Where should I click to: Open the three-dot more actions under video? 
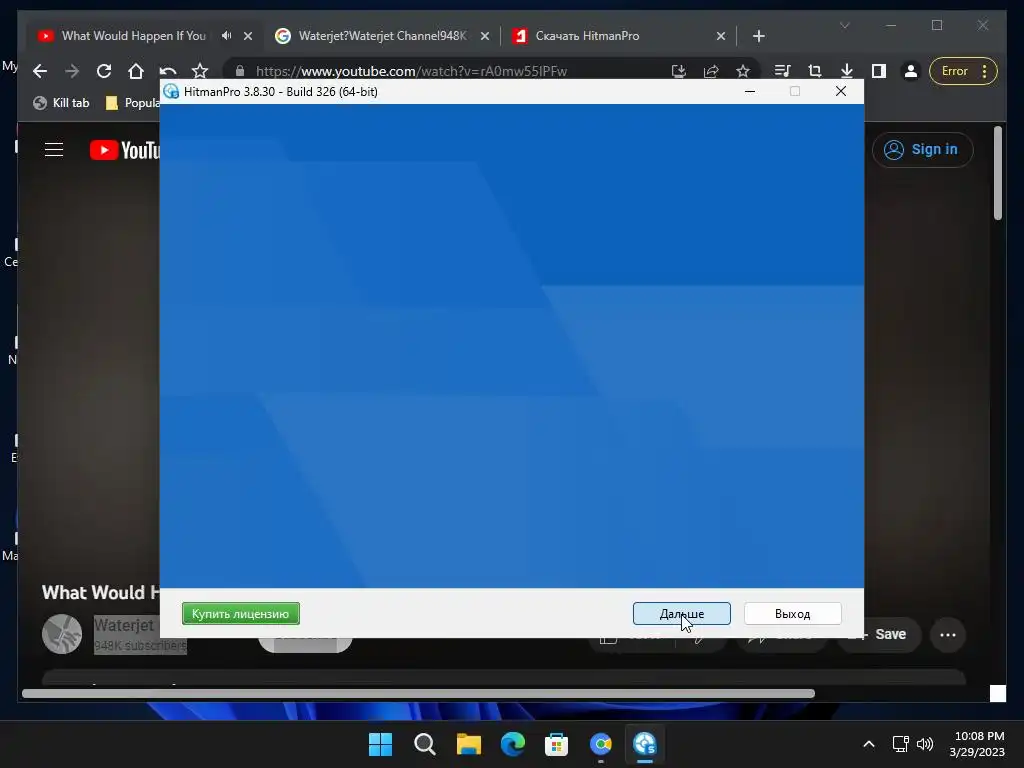pyautogui.click(x=948, y=634)
